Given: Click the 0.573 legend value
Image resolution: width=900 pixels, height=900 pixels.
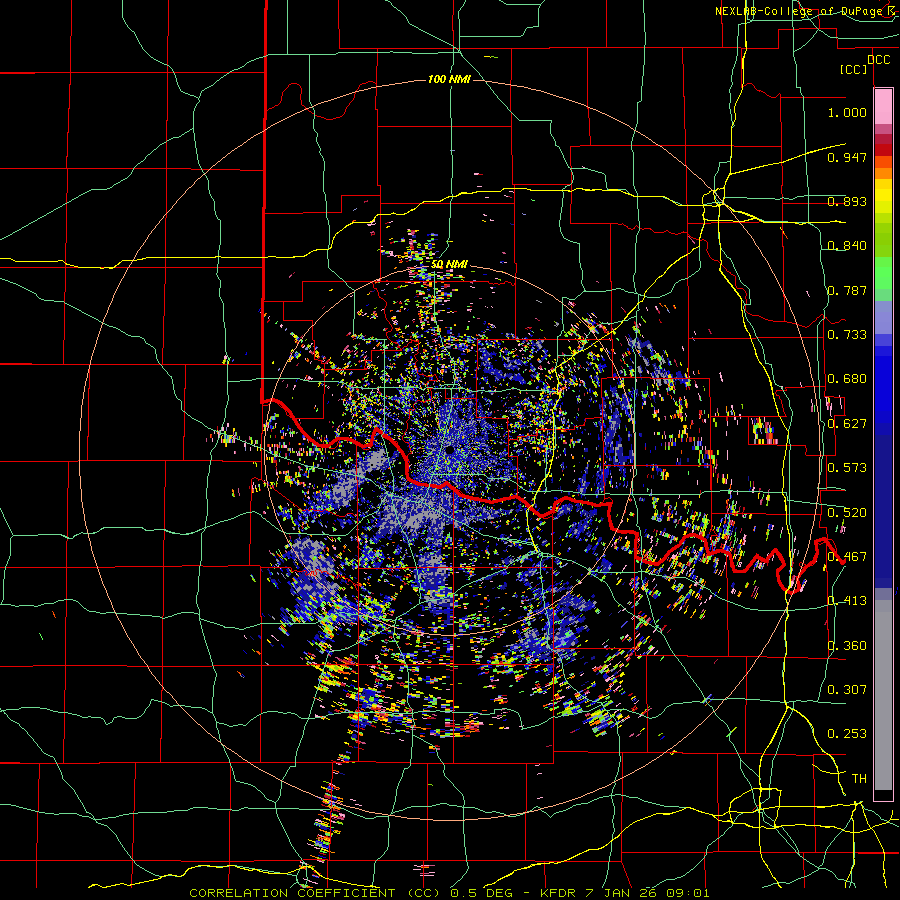Looking at the screenshot, I should 847,468.
